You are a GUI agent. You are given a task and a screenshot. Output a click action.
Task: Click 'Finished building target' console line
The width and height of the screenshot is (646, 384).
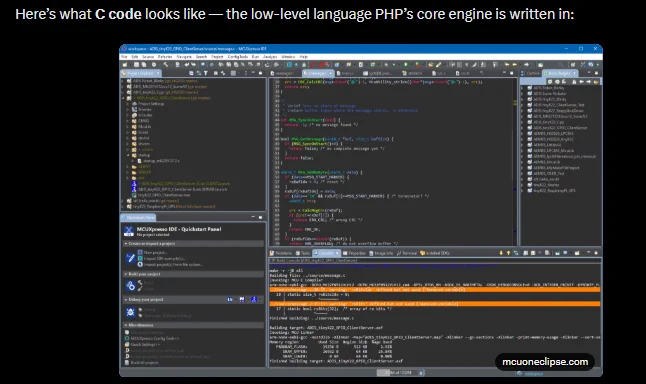tap(336, 361)
